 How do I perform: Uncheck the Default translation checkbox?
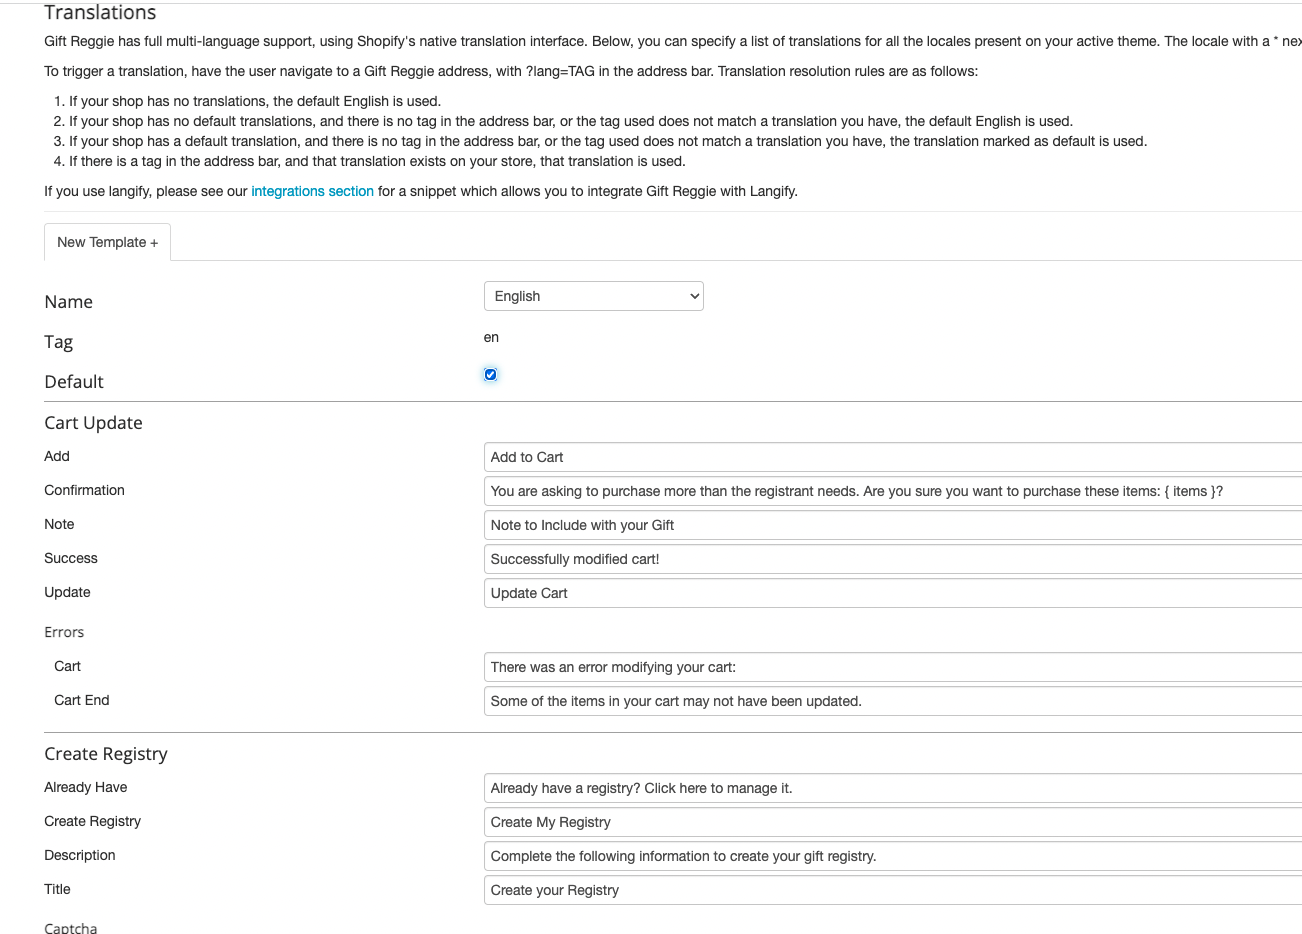[490, 375]
